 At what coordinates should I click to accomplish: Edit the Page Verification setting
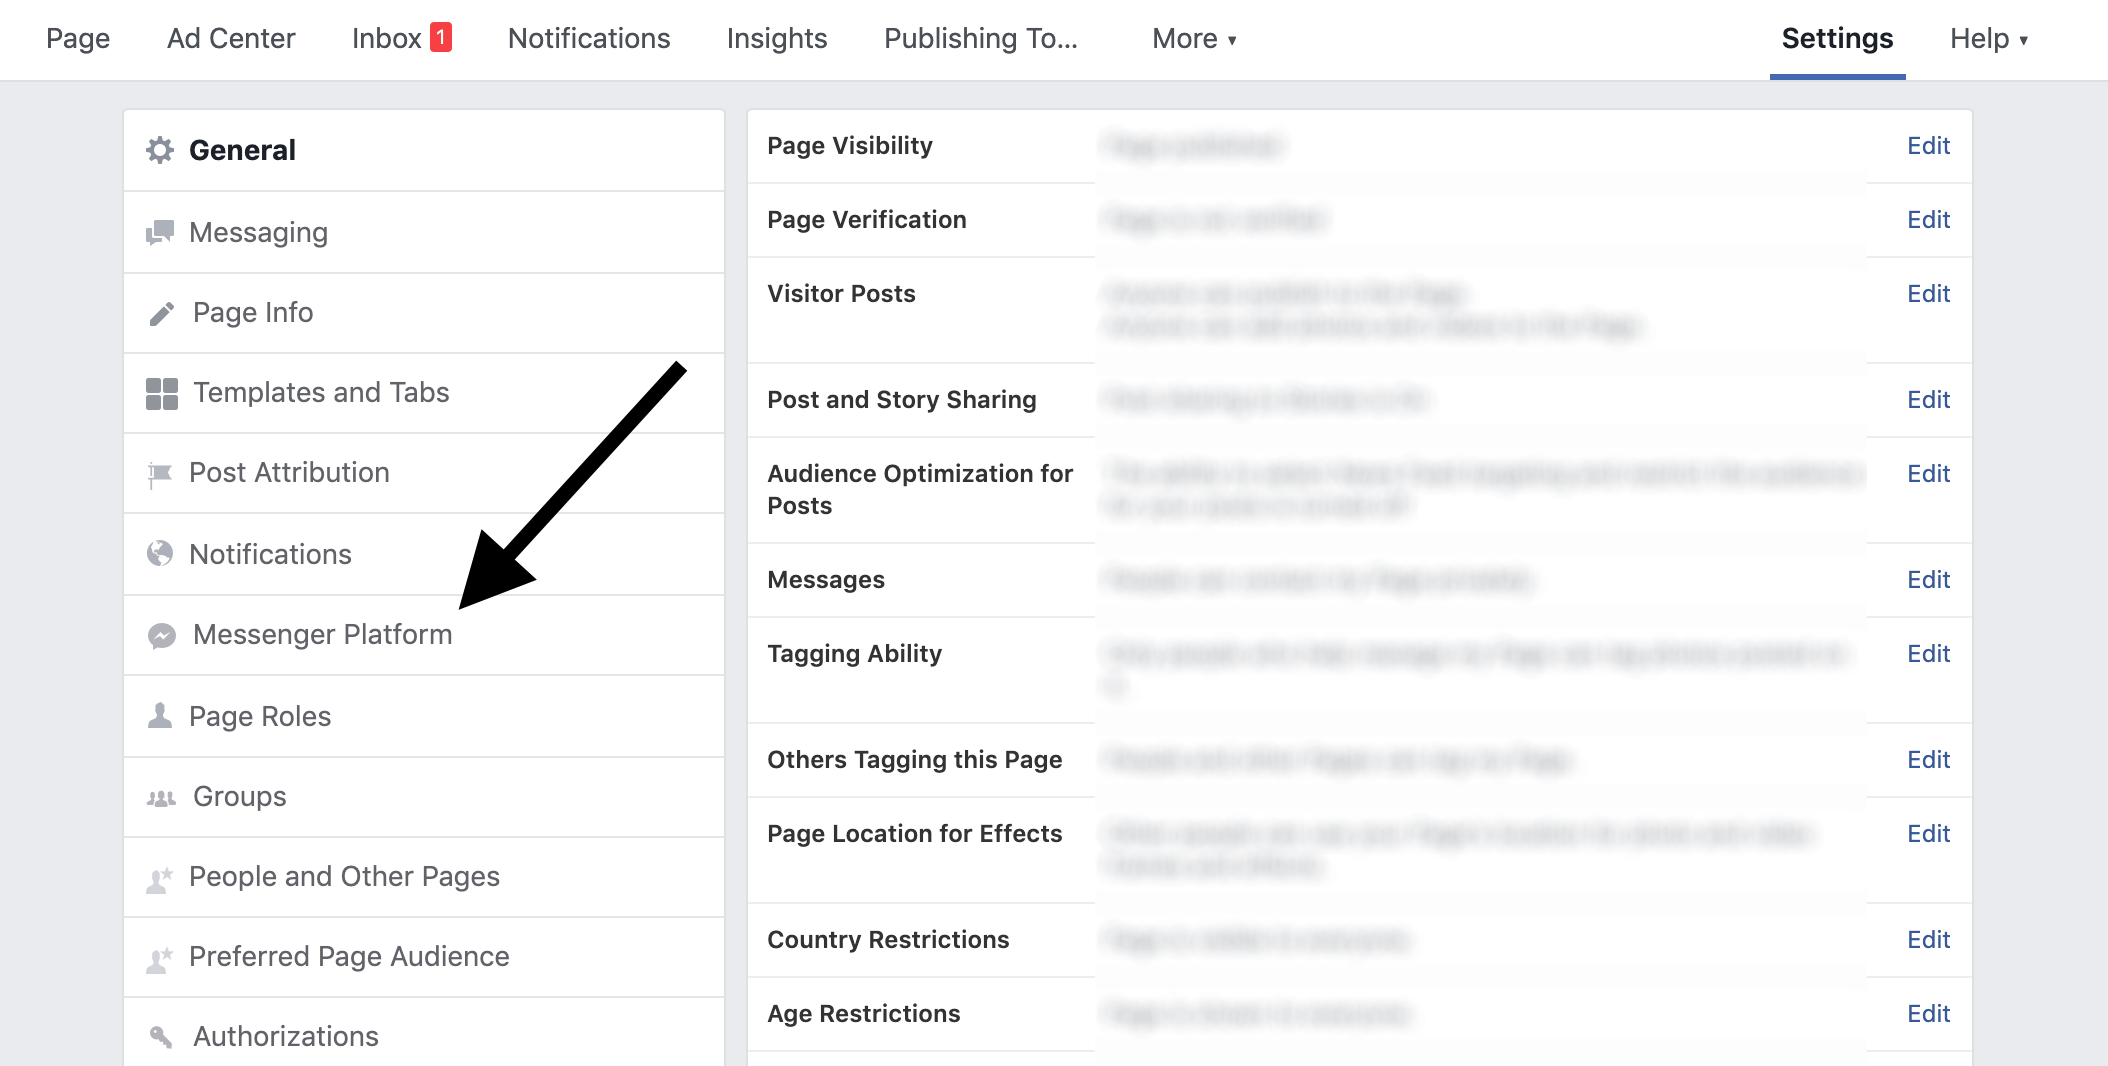pyautogui.click(x=1928, y=220)
